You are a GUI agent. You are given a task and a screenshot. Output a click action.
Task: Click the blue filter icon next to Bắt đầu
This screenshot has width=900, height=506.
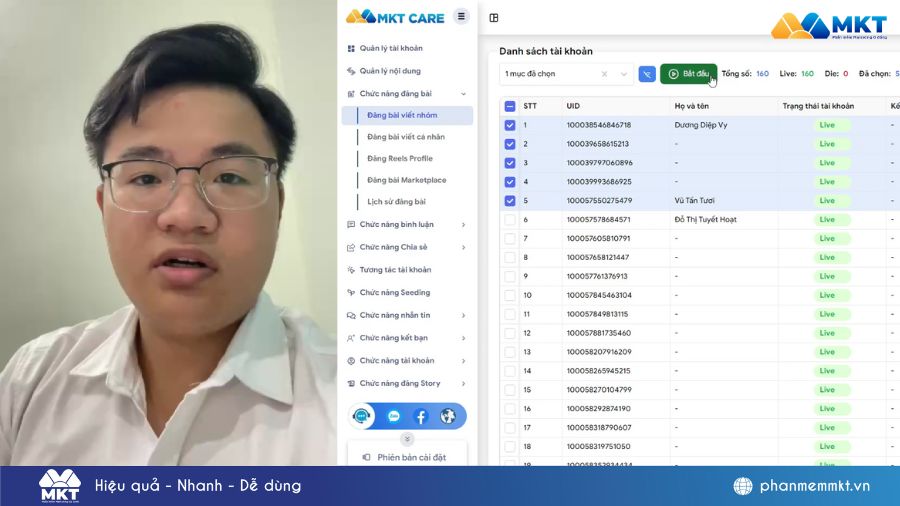[647, 74]
